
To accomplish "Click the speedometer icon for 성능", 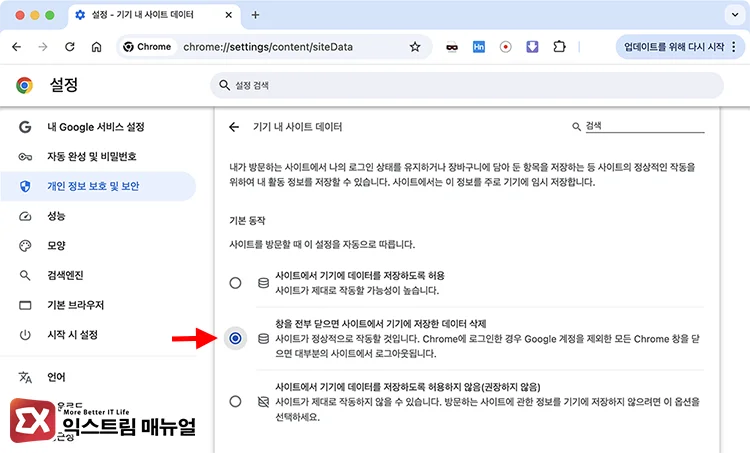I will click(25, 216).
